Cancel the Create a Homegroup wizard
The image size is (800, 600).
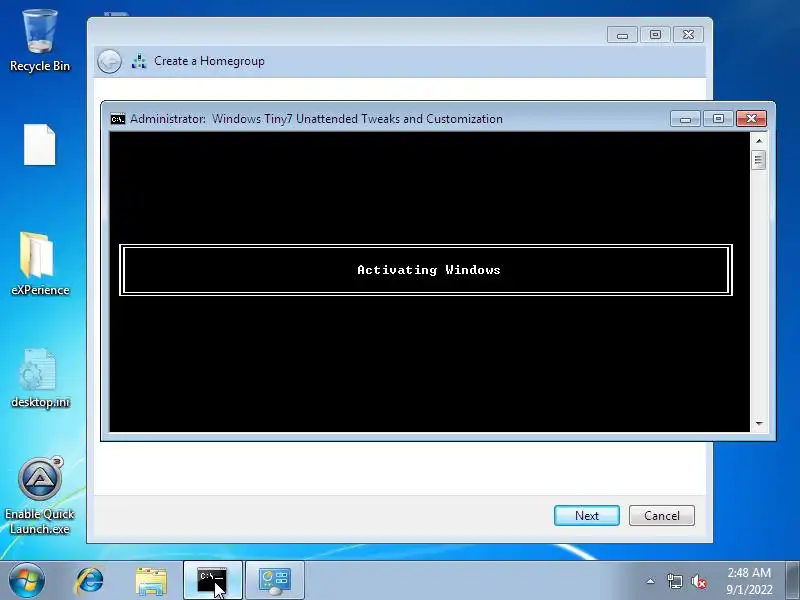(662, 515)
